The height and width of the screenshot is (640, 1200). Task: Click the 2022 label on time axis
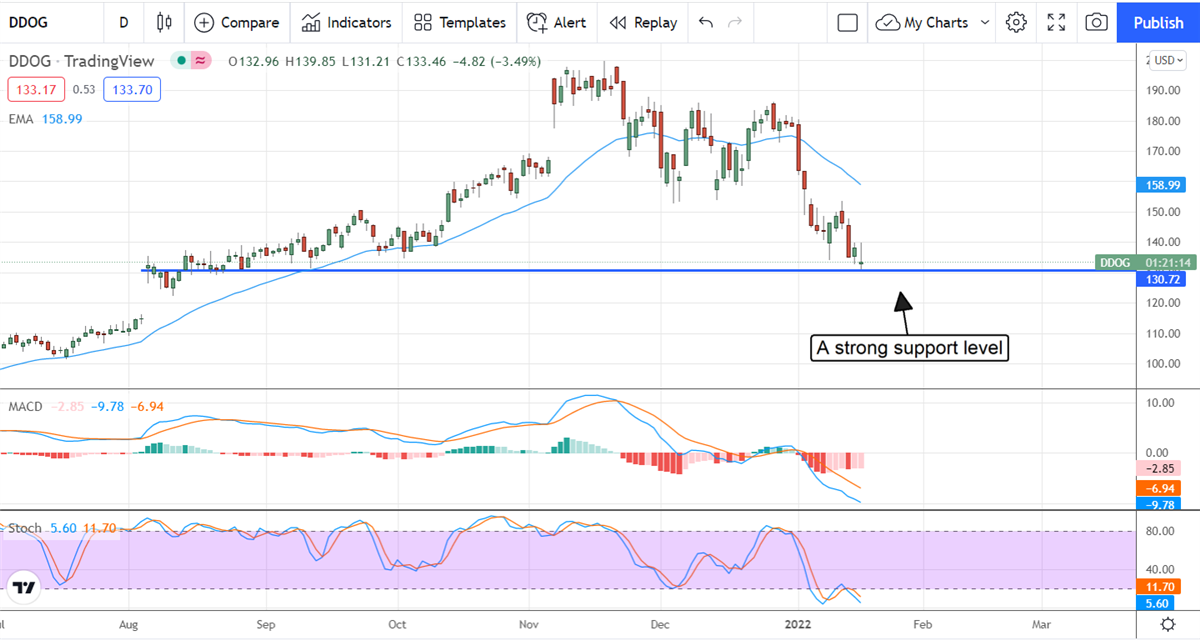pos(798,623)
